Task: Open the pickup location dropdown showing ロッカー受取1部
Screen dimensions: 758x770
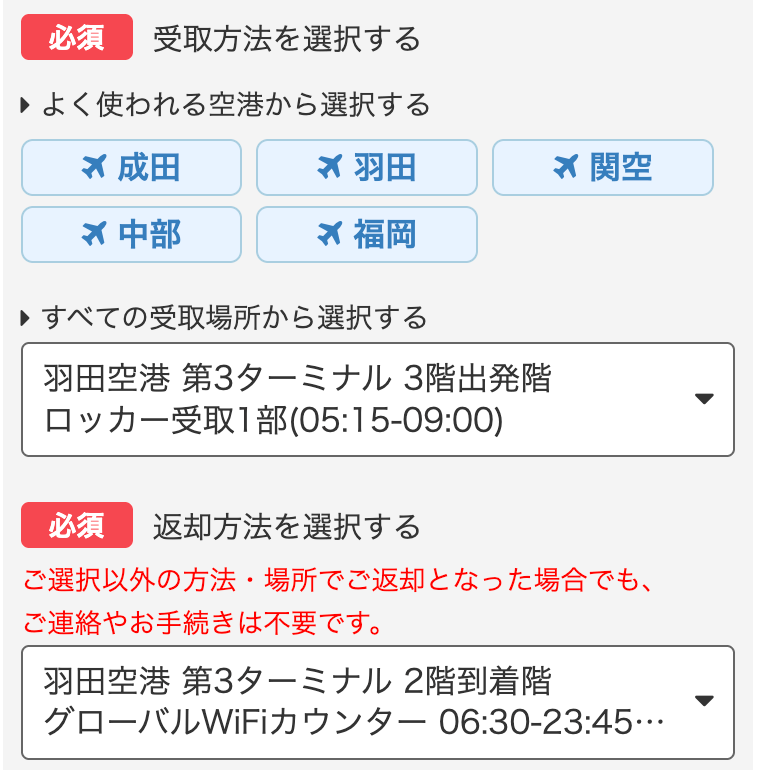Action: point(360,400)
